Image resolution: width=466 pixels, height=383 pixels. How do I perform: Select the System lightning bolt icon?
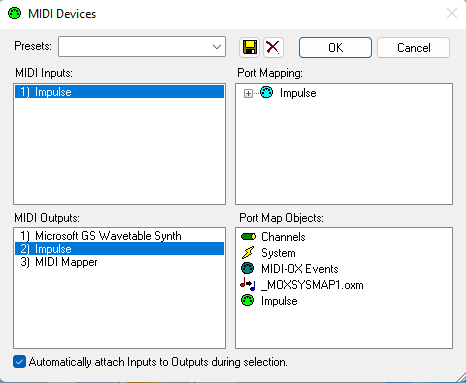tap(248, 253)
